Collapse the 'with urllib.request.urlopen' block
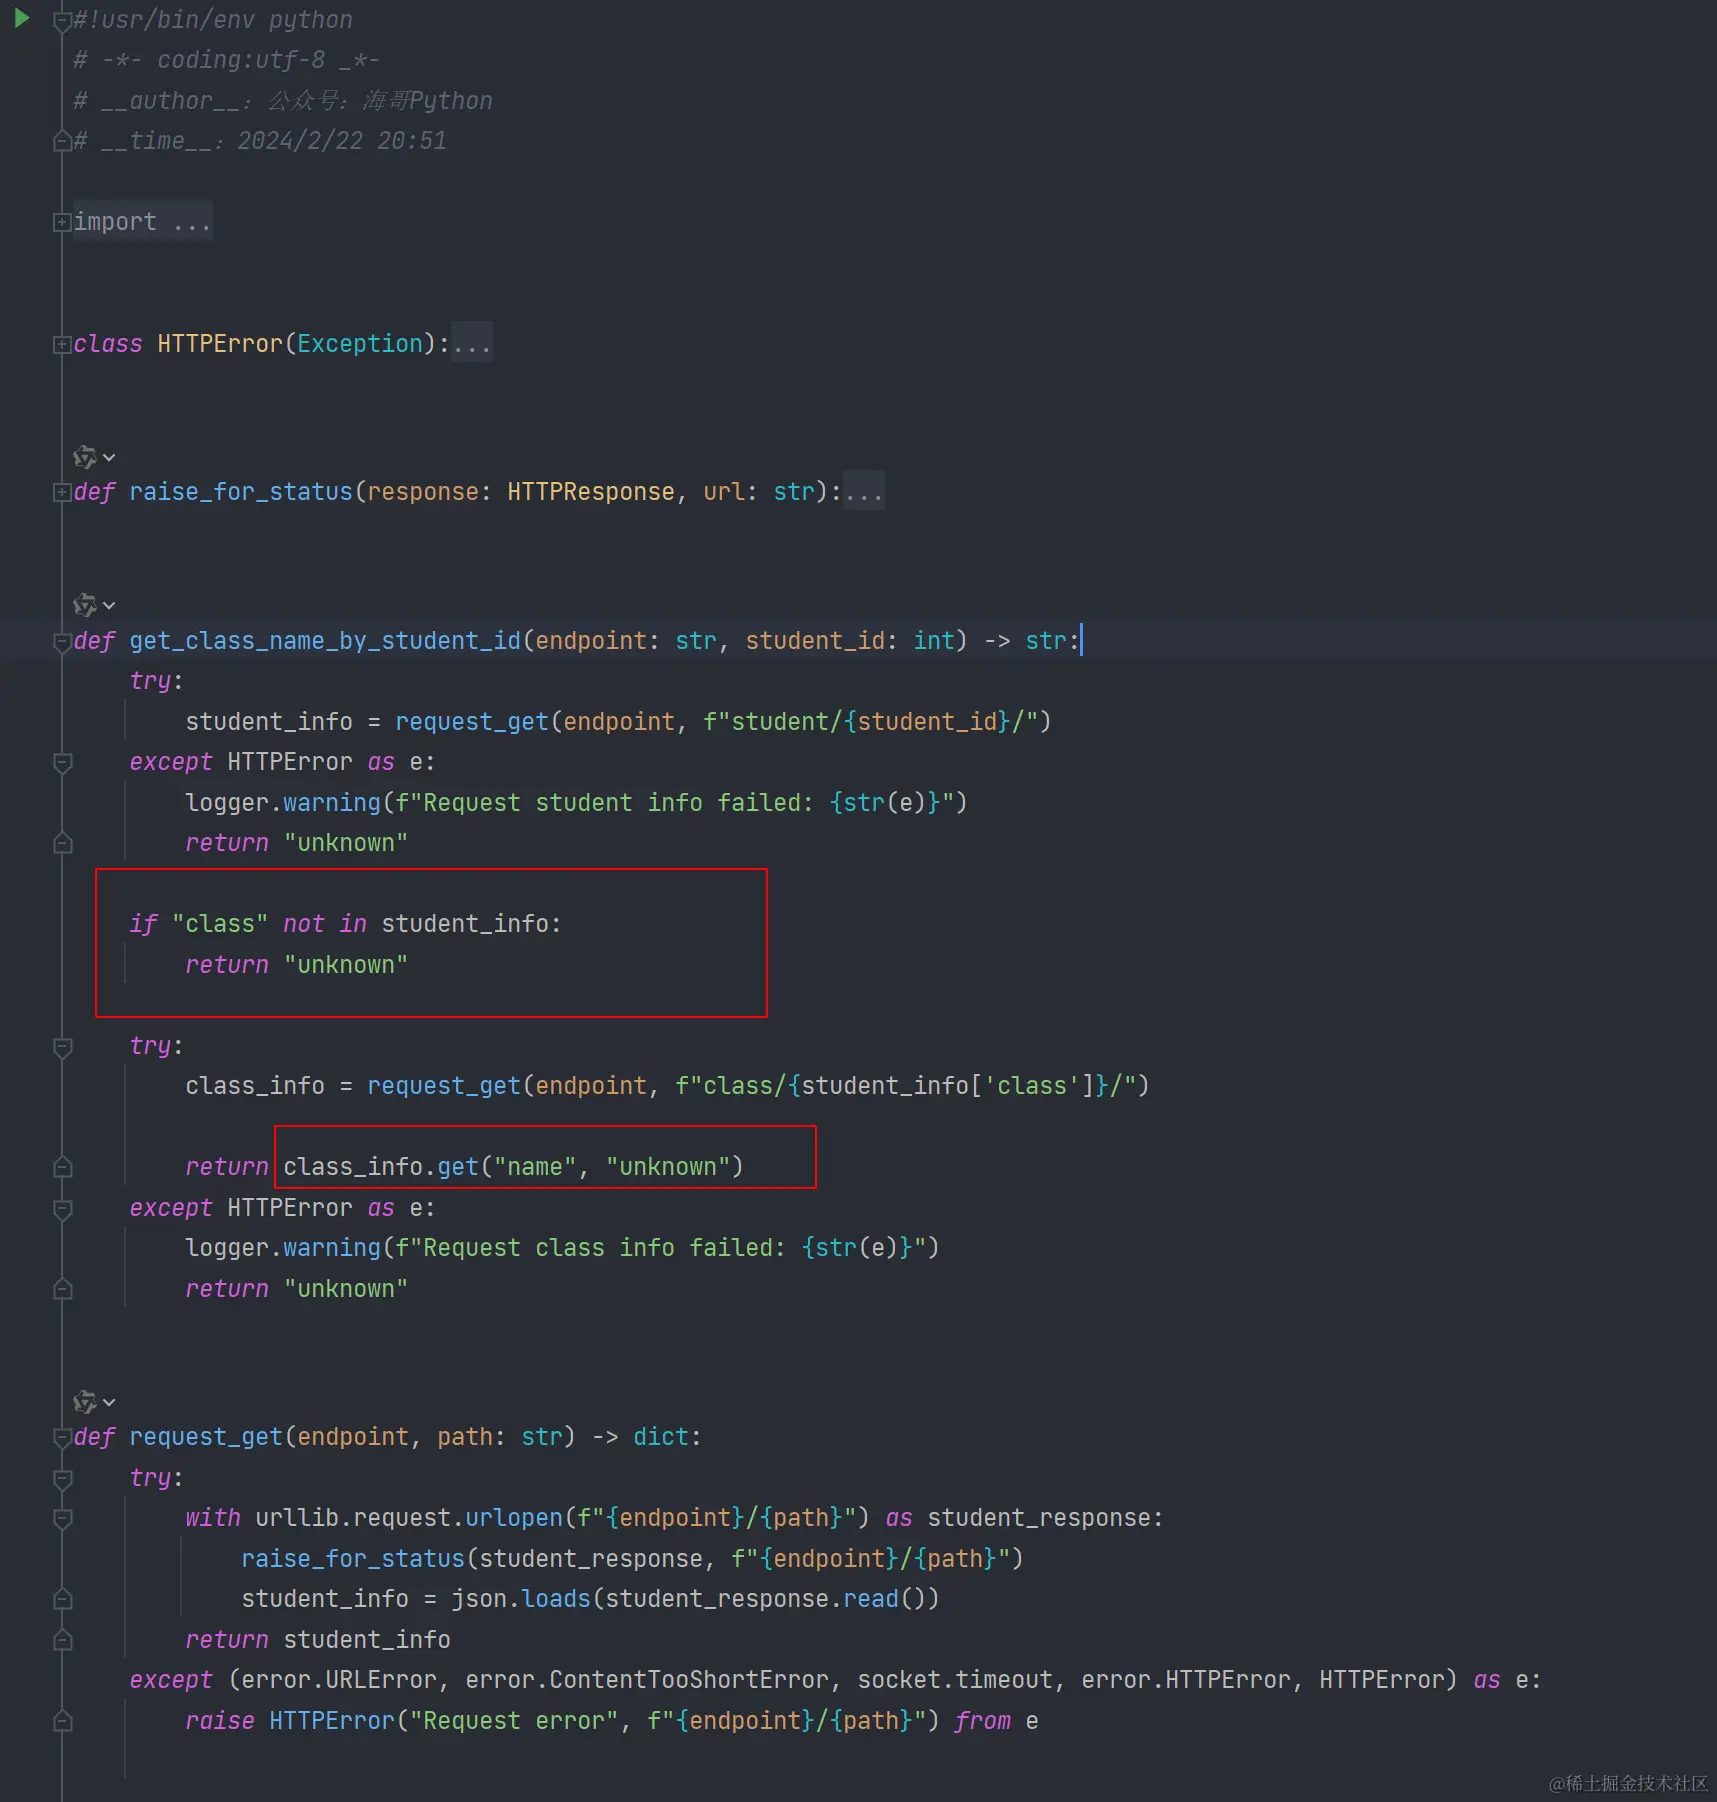Screen dimensions: 1717x1802 (x=62, y=1519)
